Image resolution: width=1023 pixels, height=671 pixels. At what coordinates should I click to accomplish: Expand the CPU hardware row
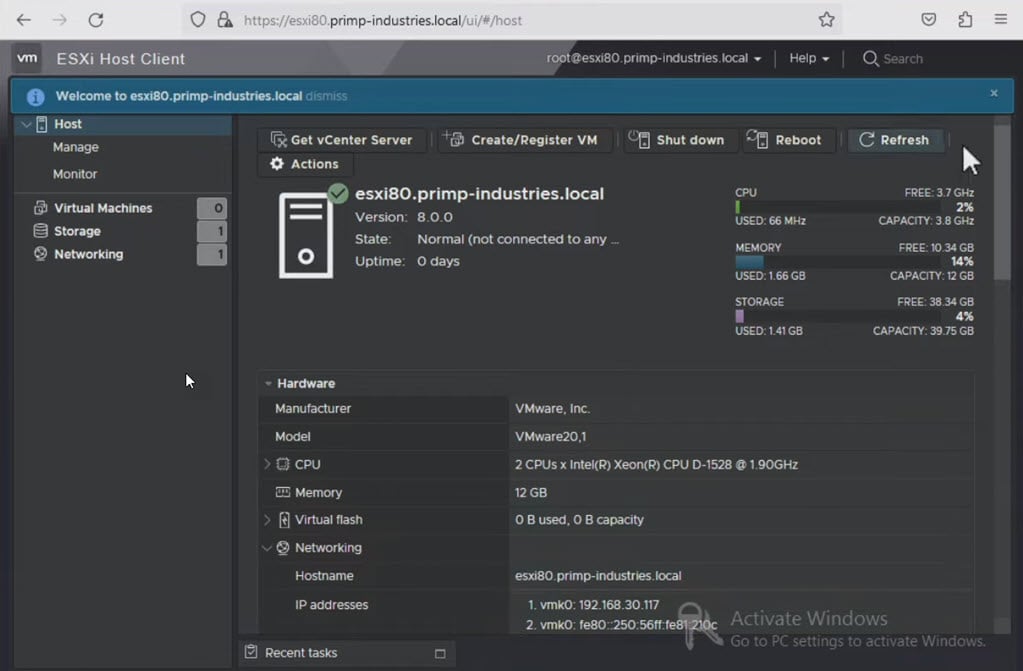coord(267,464)
